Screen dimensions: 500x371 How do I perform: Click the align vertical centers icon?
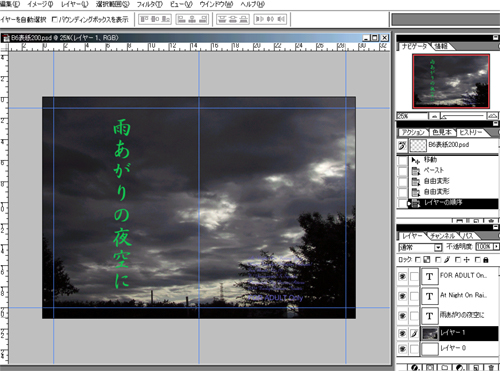click(155, 19)
